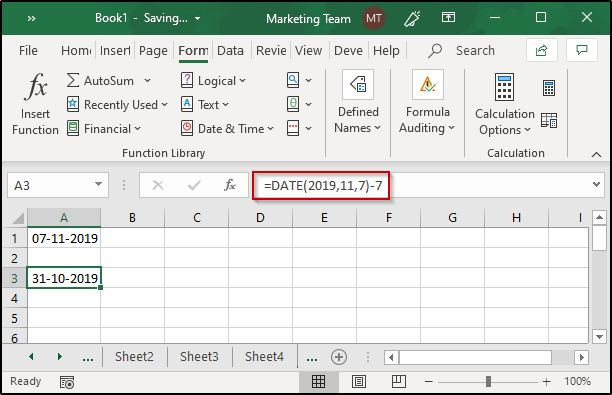Click the formula bar fx insert function icon
Viewport: 612px width, 395px height.
tap(230, 185)
